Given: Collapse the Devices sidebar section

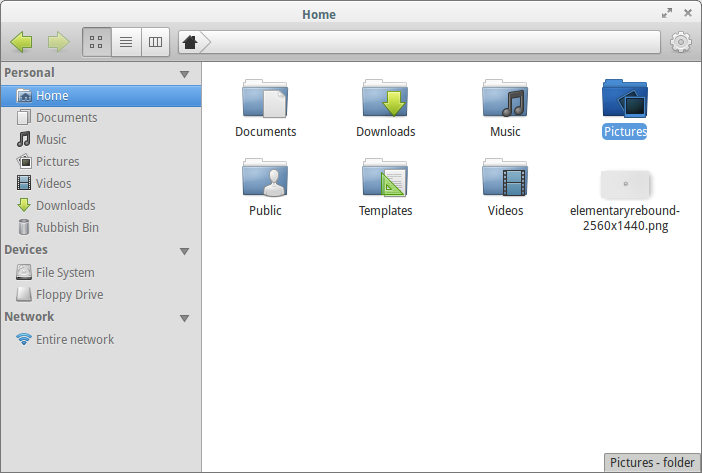Looking at the screenshot, I should tap(184, 251).
